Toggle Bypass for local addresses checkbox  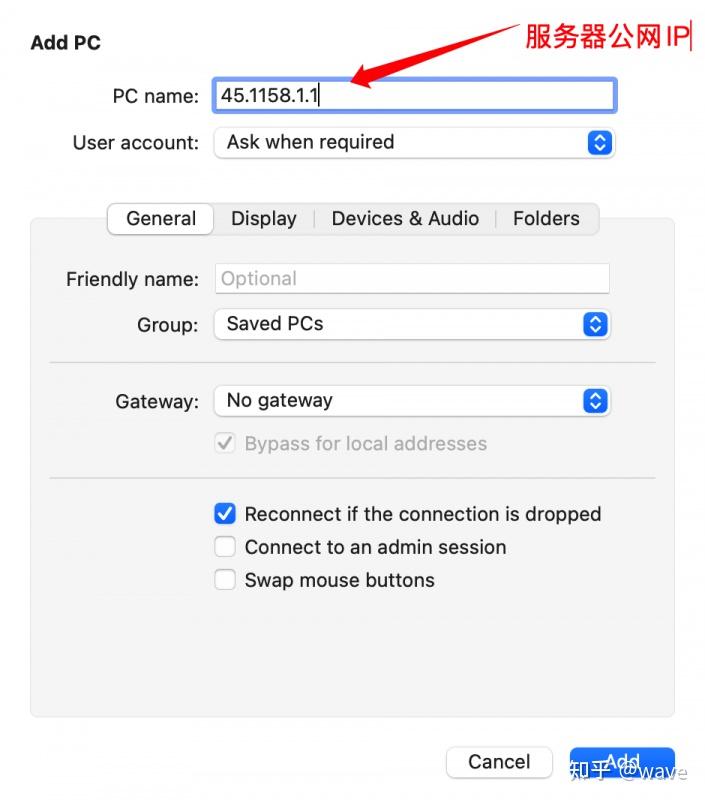point(225,443)
